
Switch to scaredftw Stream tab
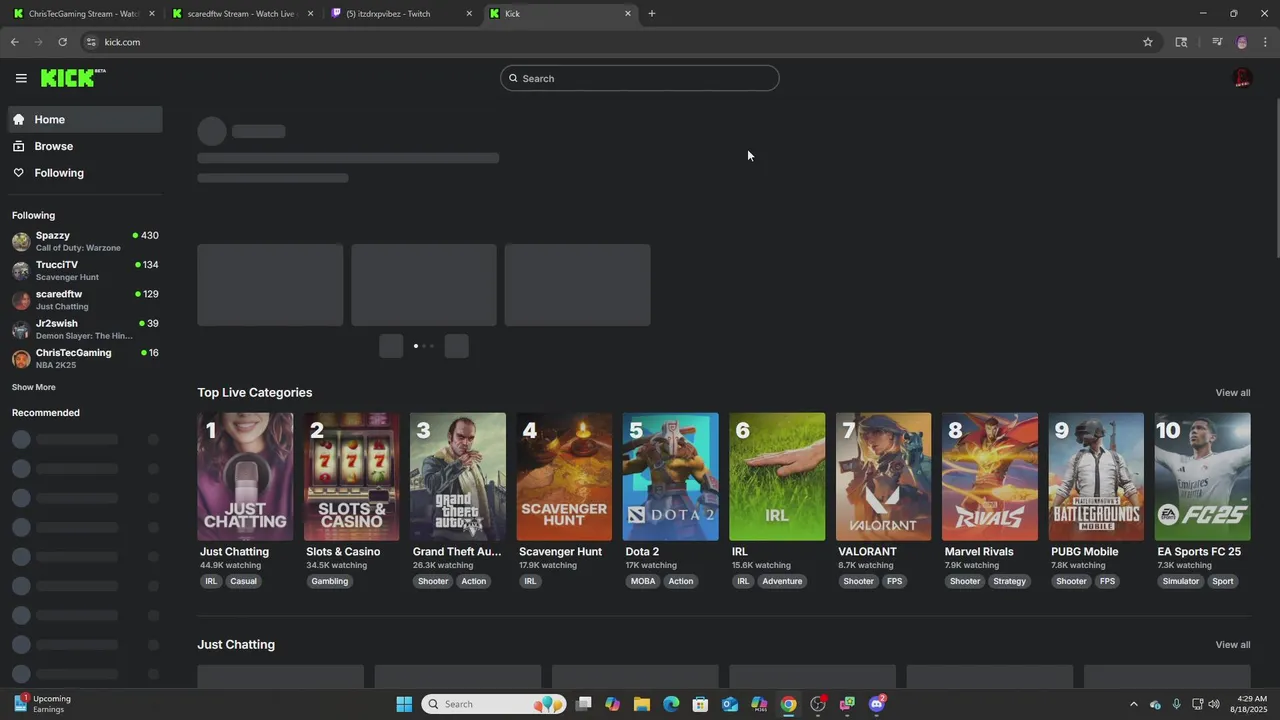tap(242, 14)
